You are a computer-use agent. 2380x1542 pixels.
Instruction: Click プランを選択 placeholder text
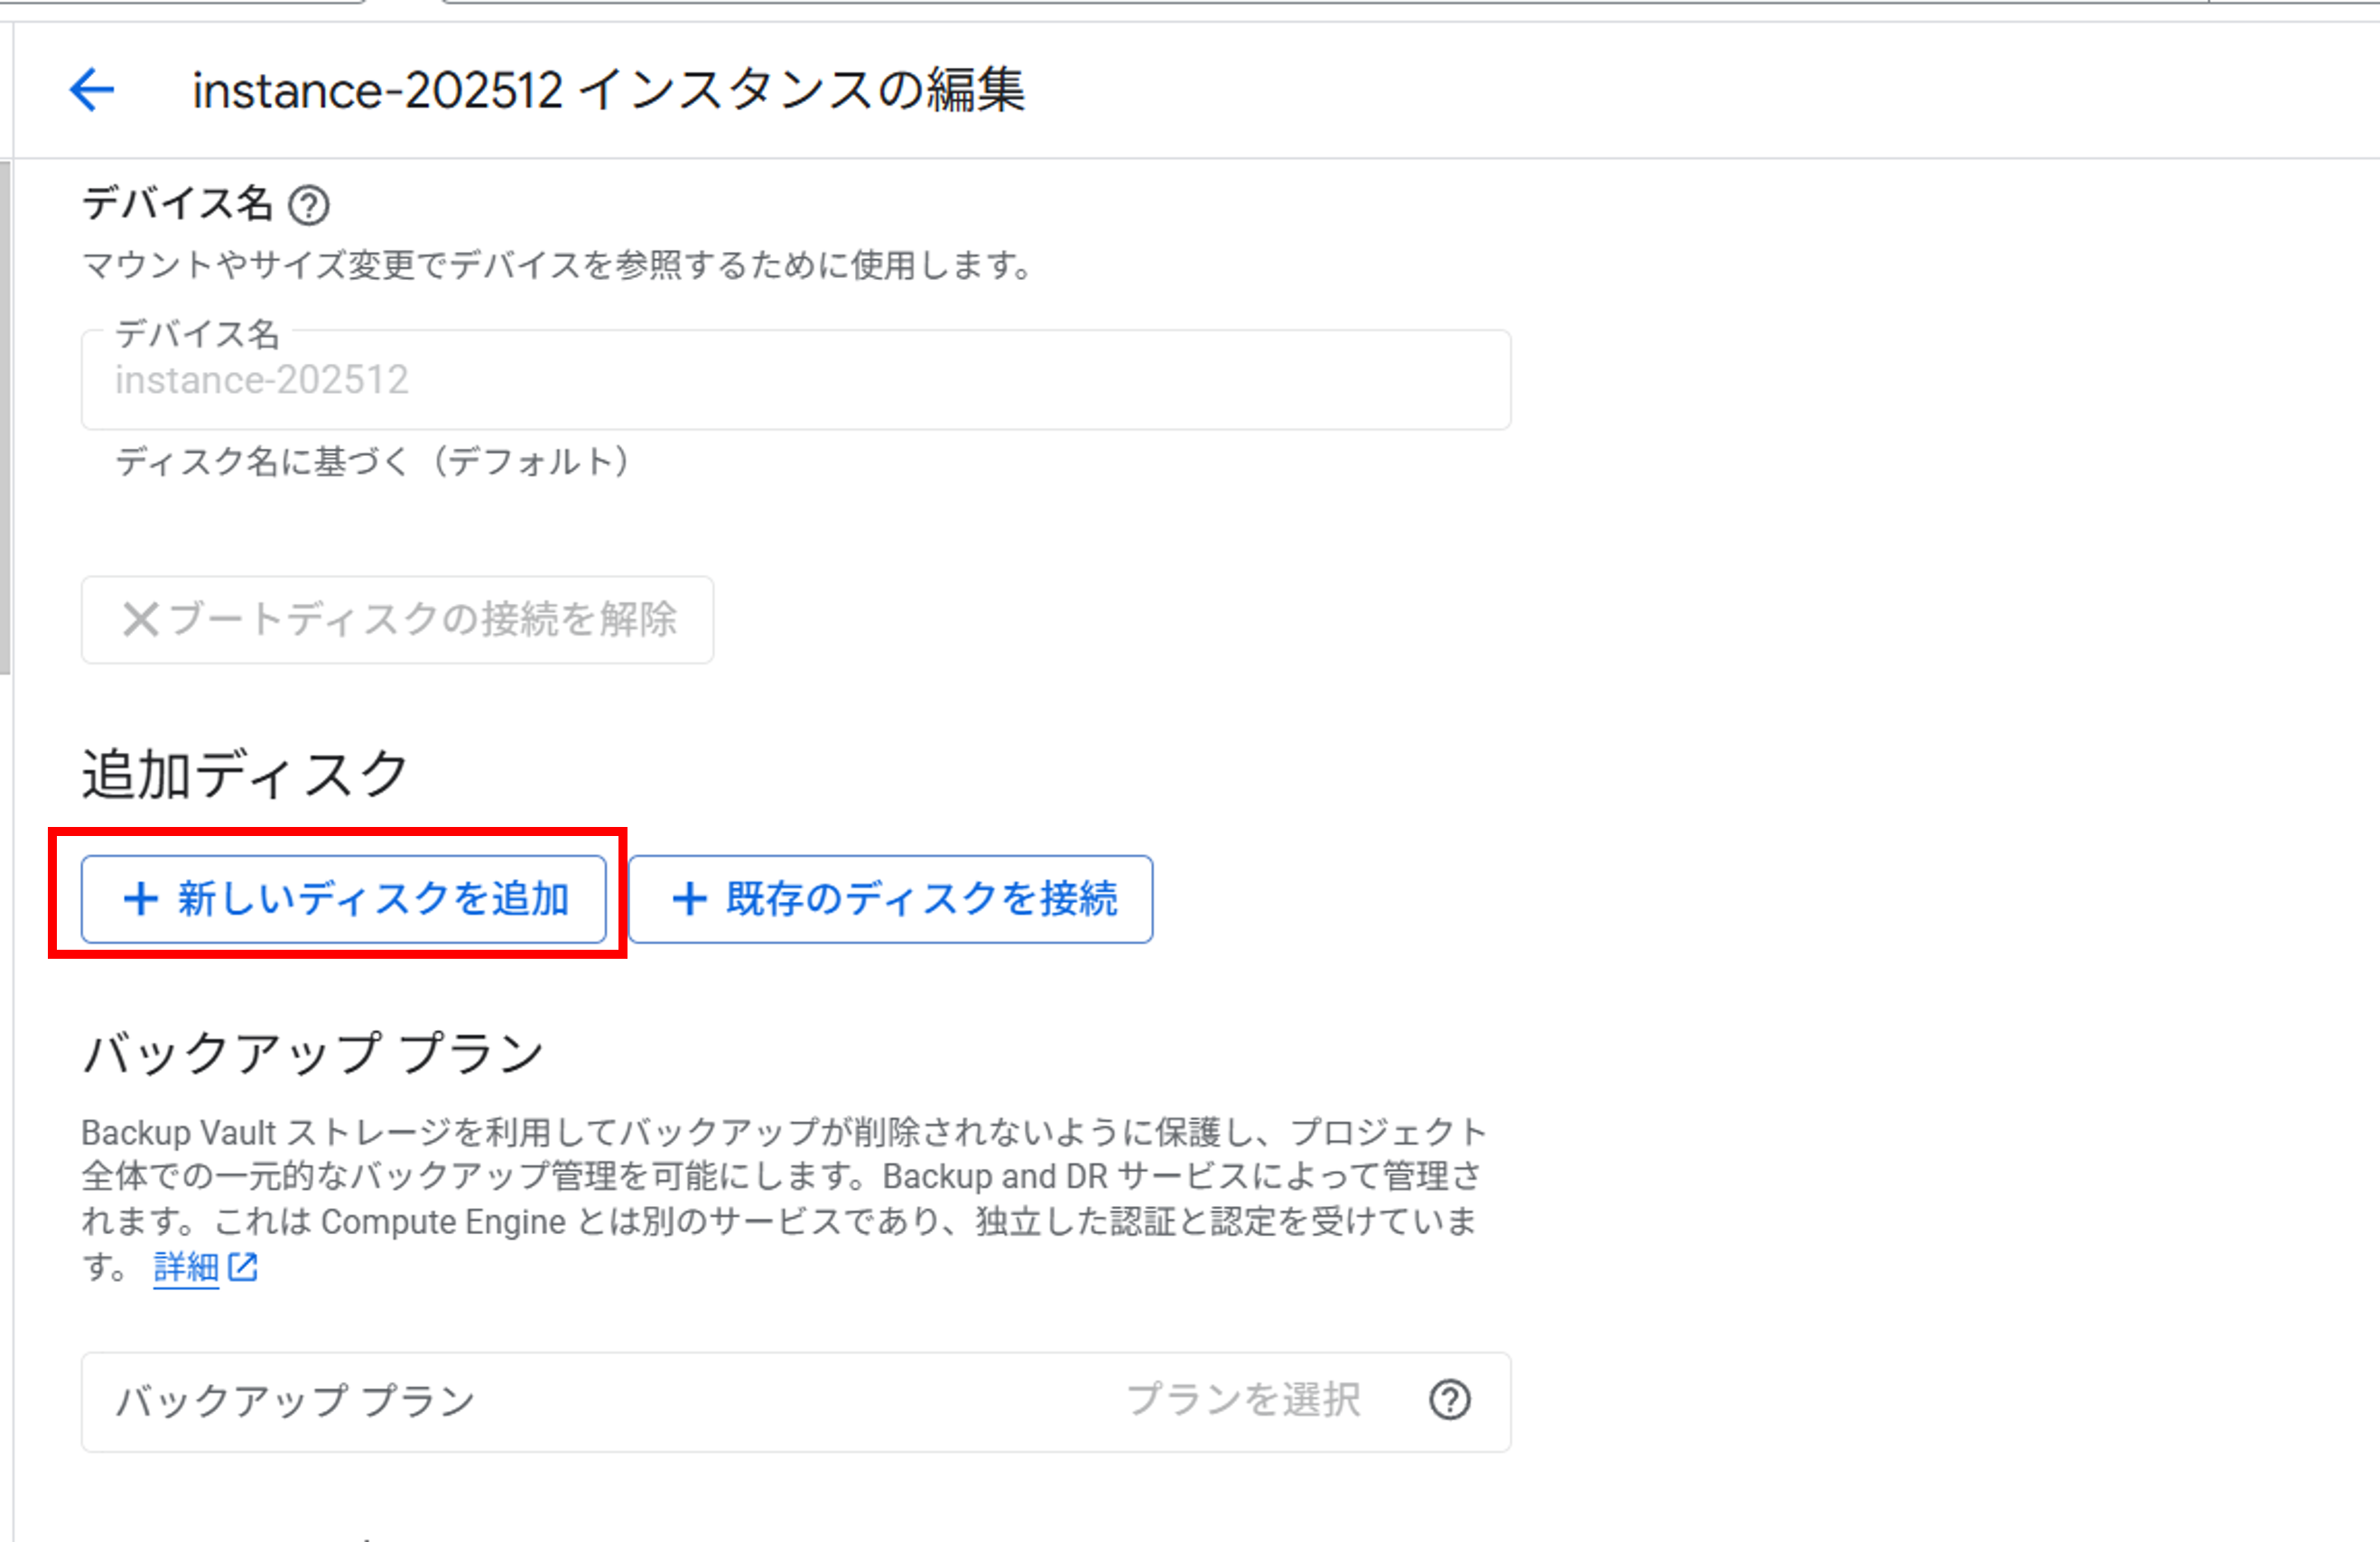click(x=1242, y=1400)
